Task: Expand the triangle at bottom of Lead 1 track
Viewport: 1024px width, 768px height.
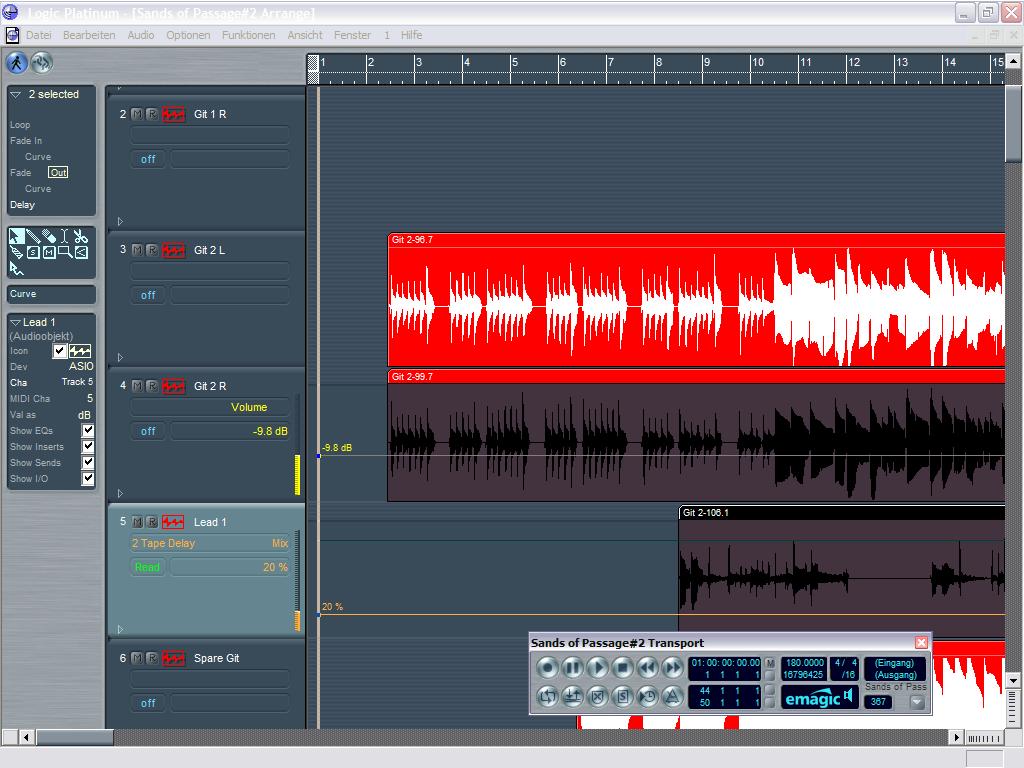Action: (x=120, y=629)
